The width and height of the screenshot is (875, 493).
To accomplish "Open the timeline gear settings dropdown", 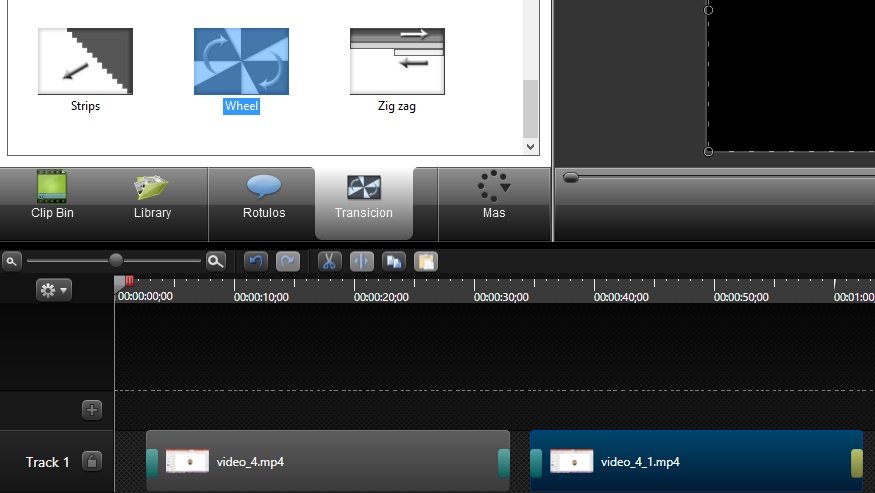I will (53, 290).
